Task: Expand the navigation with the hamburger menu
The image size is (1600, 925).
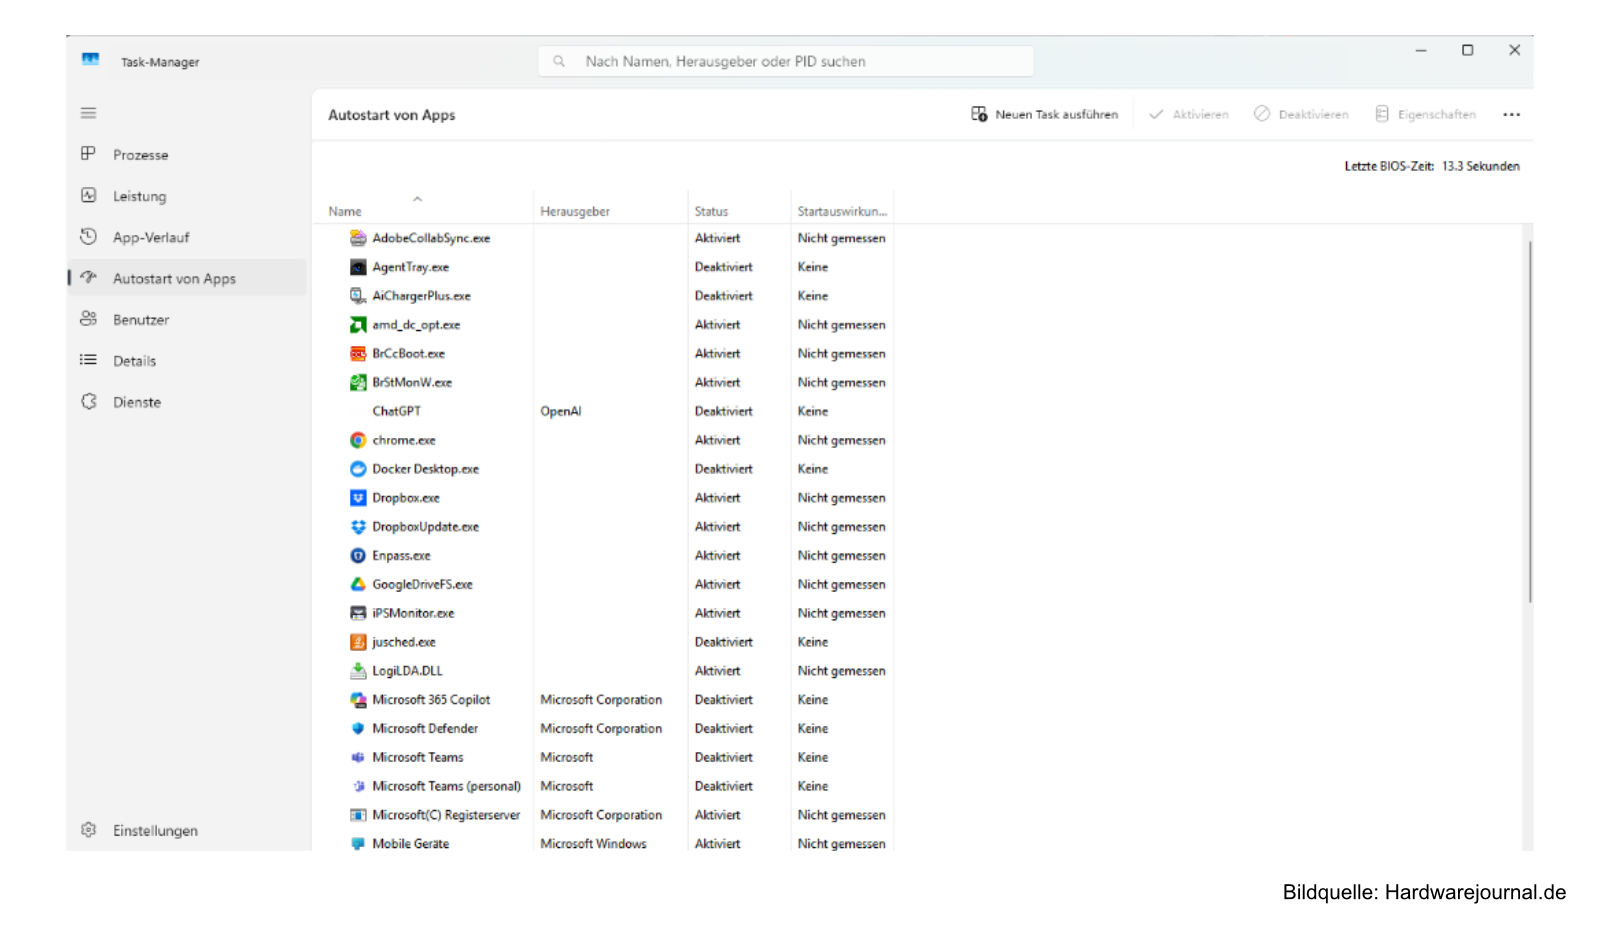Action: point(88,112)
